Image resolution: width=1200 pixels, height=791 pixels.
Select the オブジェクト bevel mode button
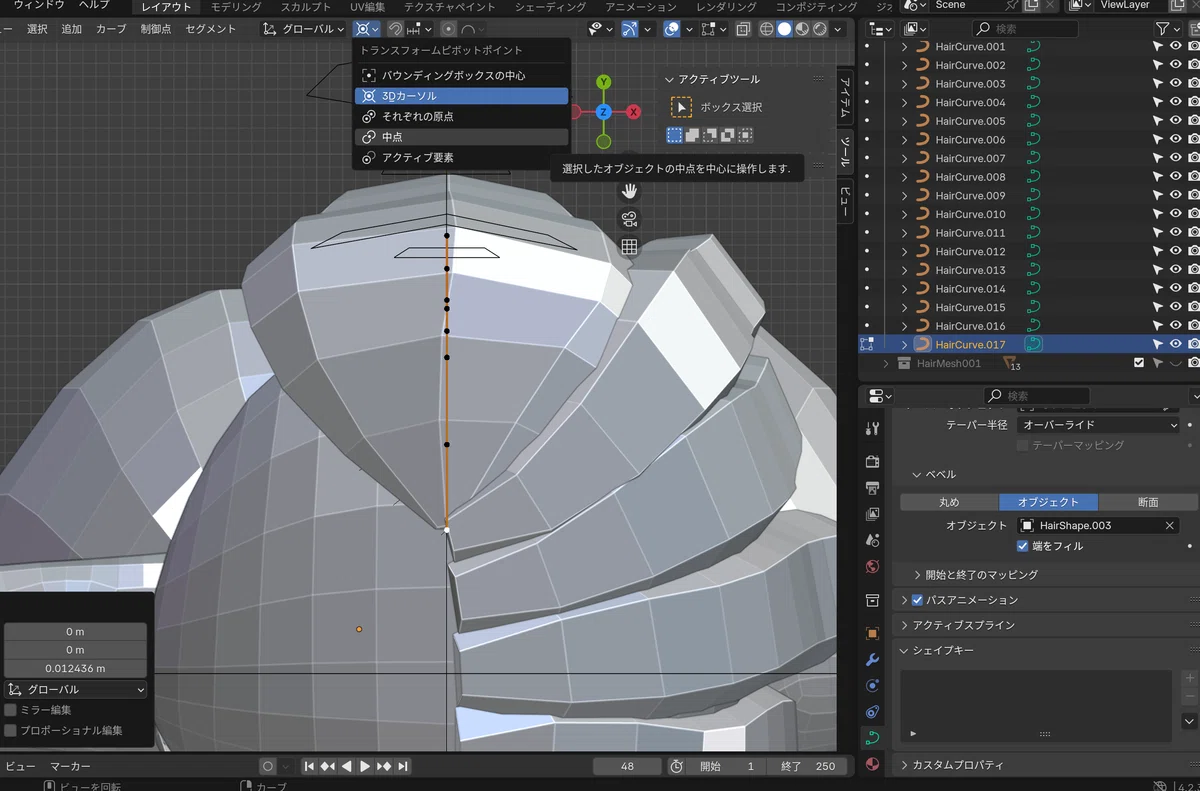[1048, 502]
